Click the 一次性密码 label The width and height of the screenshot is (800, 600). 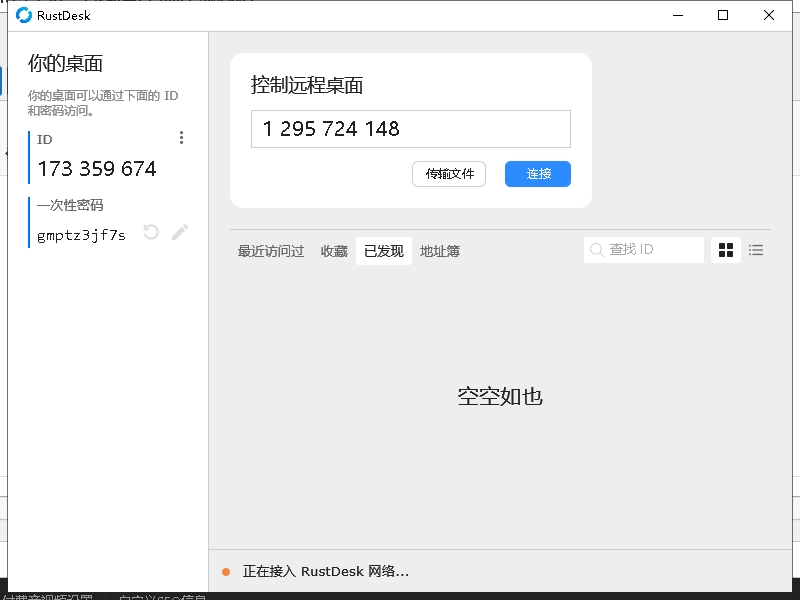(x=70, y=205)
